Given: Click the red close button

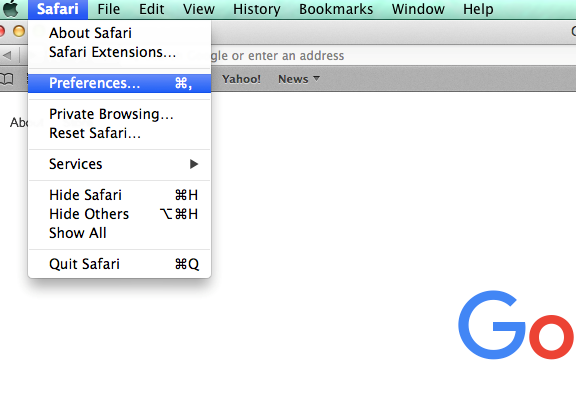Looking at the screenshot, I should 1,31.
